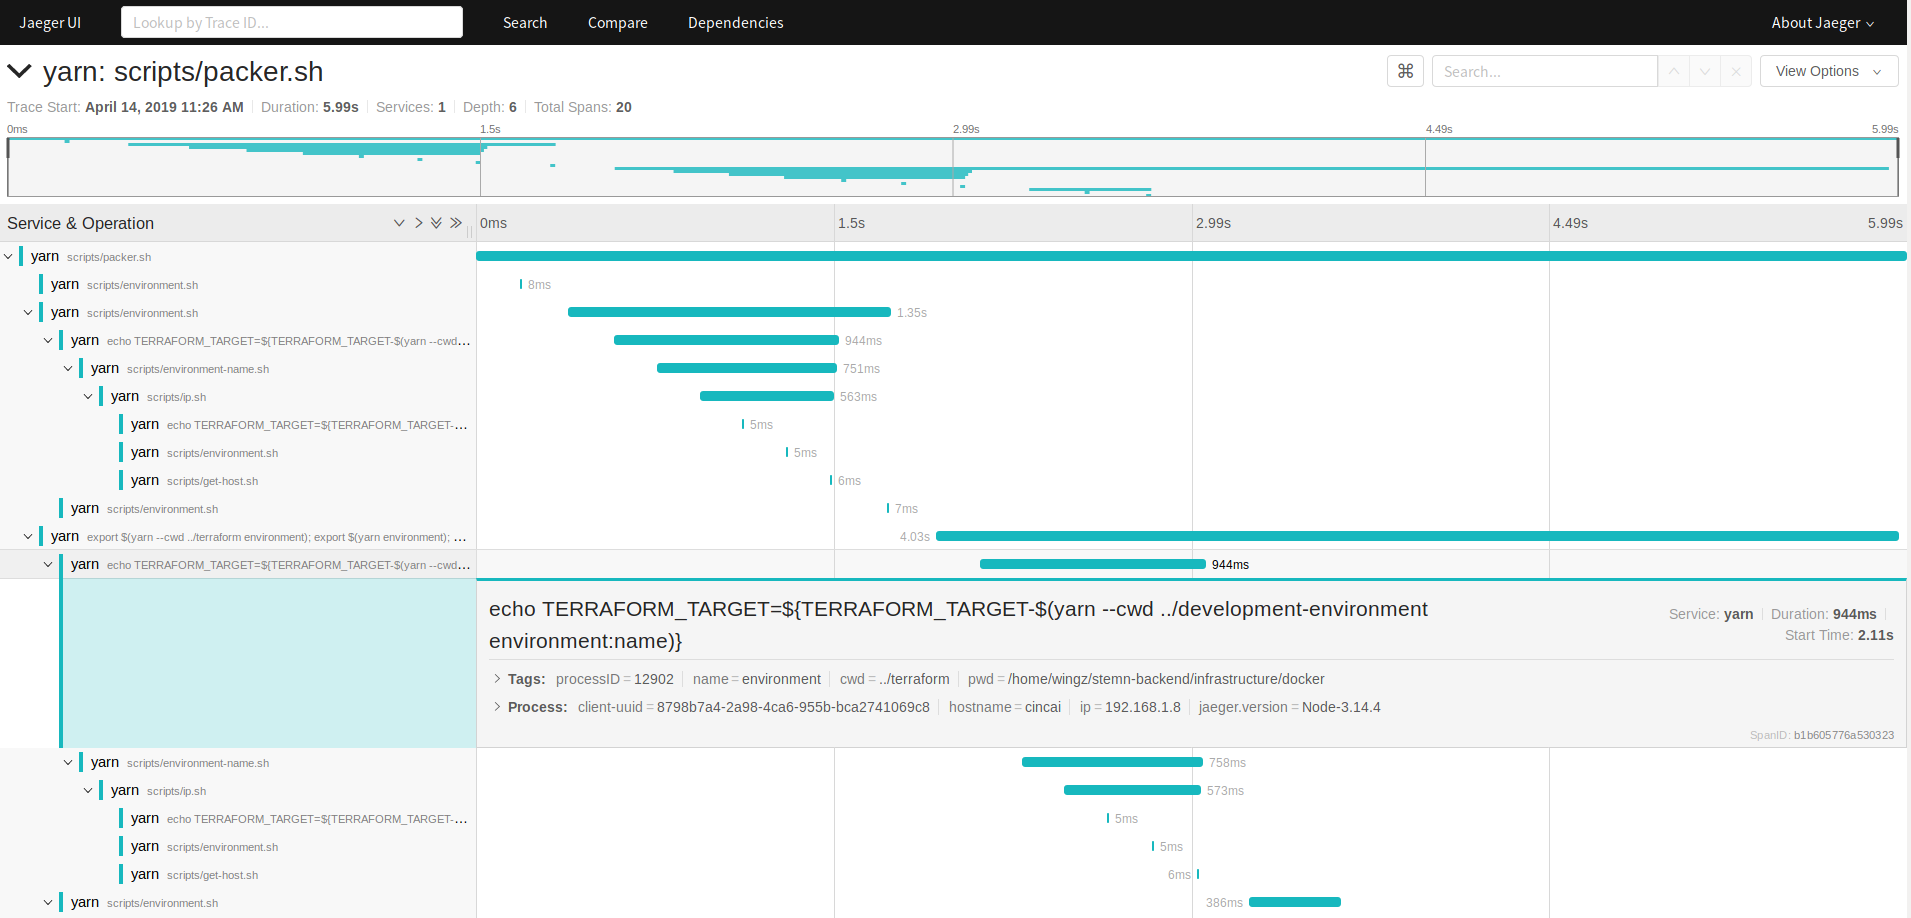The image size is (1911, 918).
Task: Open keyboard shortcuts help icon
Action: click(x=1405, y=71)
